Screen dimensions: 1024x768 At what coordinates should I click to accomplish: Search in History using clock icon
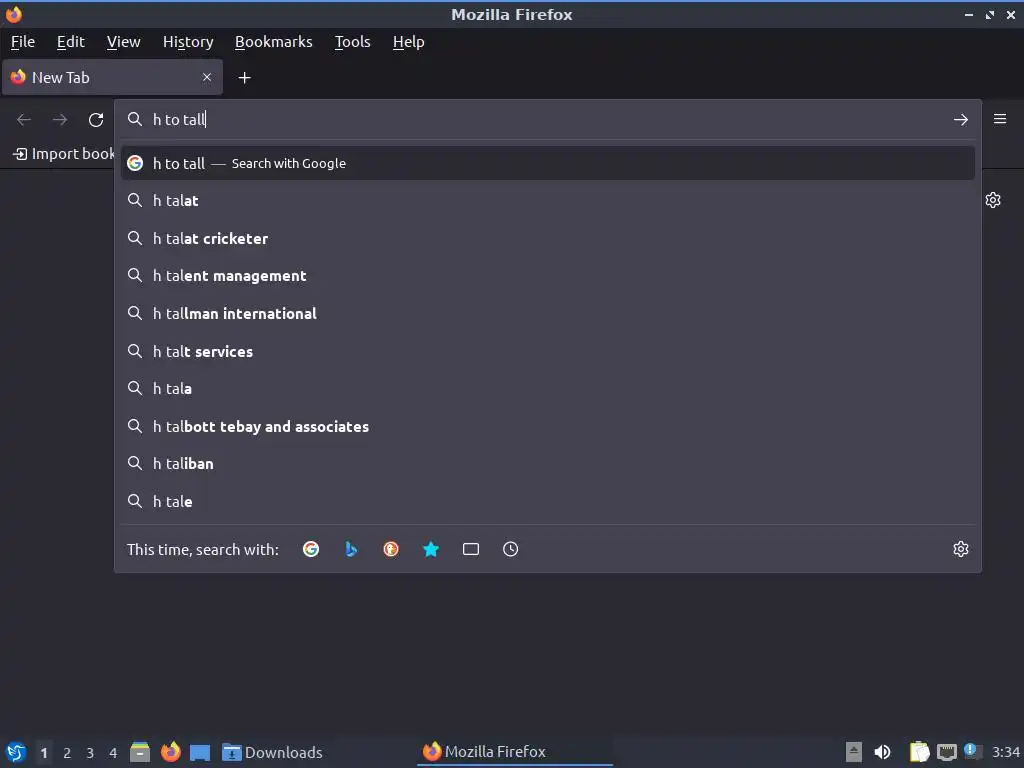(x=511, y=549)
